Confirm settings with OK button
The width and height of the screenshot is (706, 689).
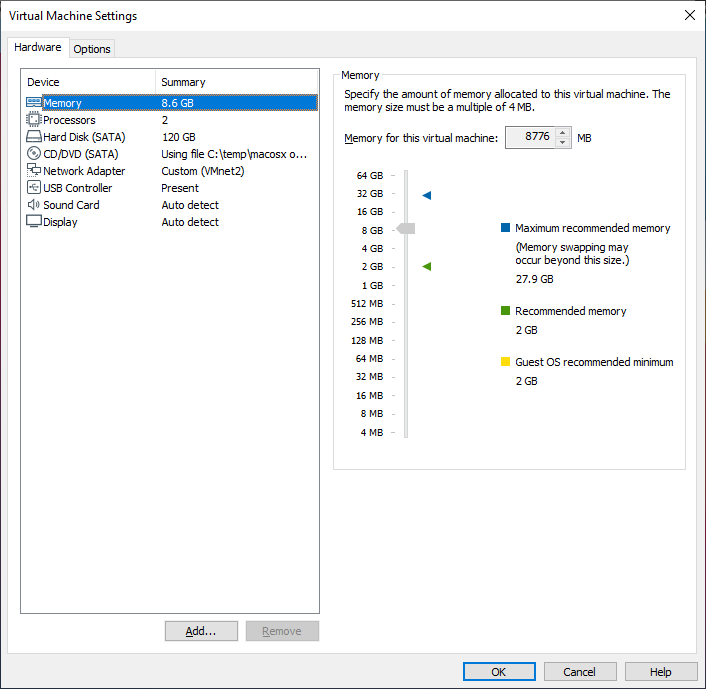point(499,672)
